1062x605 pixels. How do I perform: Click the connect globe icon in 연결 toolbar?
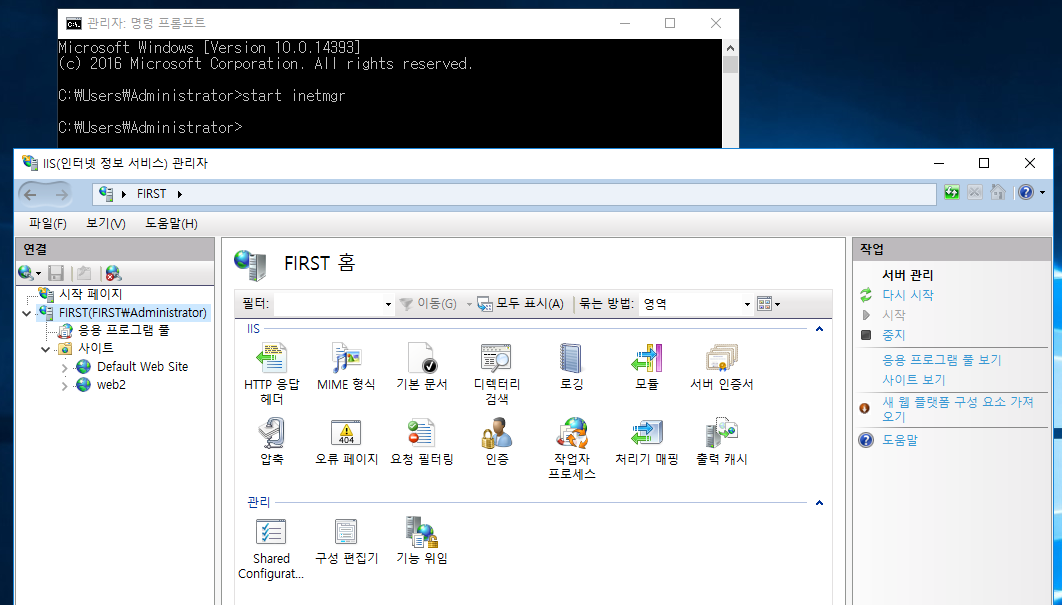click(x=26, y=273)
